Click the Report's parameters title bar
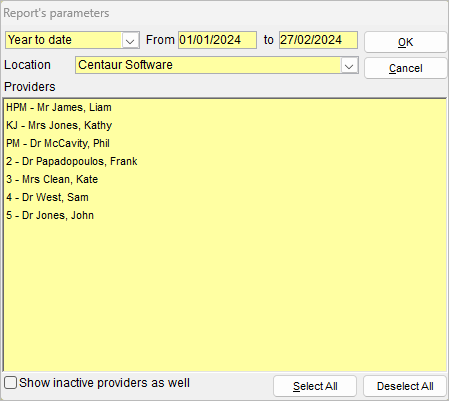This screenshot has height=401, width=449. (224, 13)
